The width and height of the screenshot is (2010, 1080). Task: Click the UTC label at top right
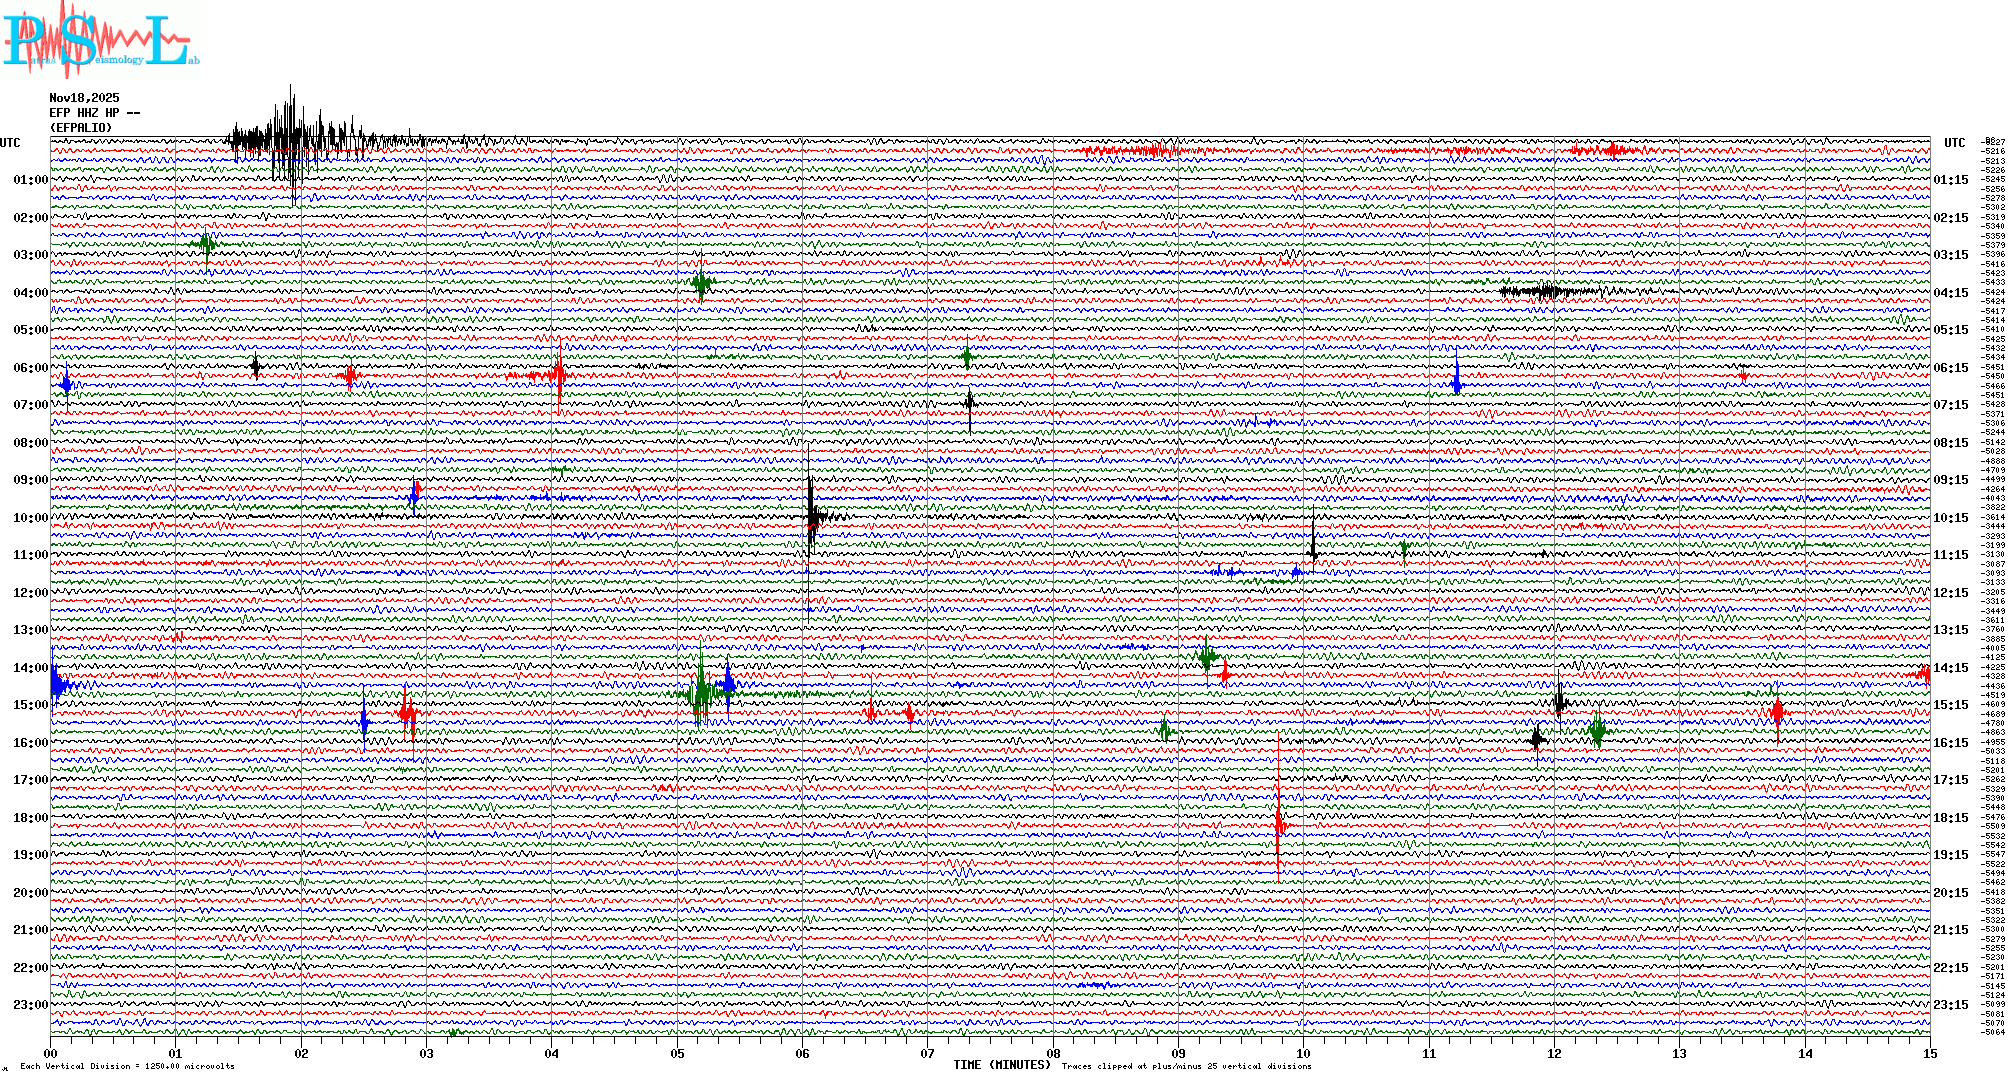click(x=1954, y=143)
